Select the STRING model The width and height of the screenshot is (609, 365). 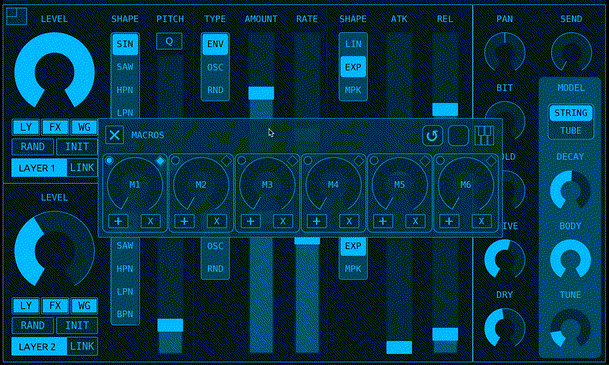[x=571, y=113]
